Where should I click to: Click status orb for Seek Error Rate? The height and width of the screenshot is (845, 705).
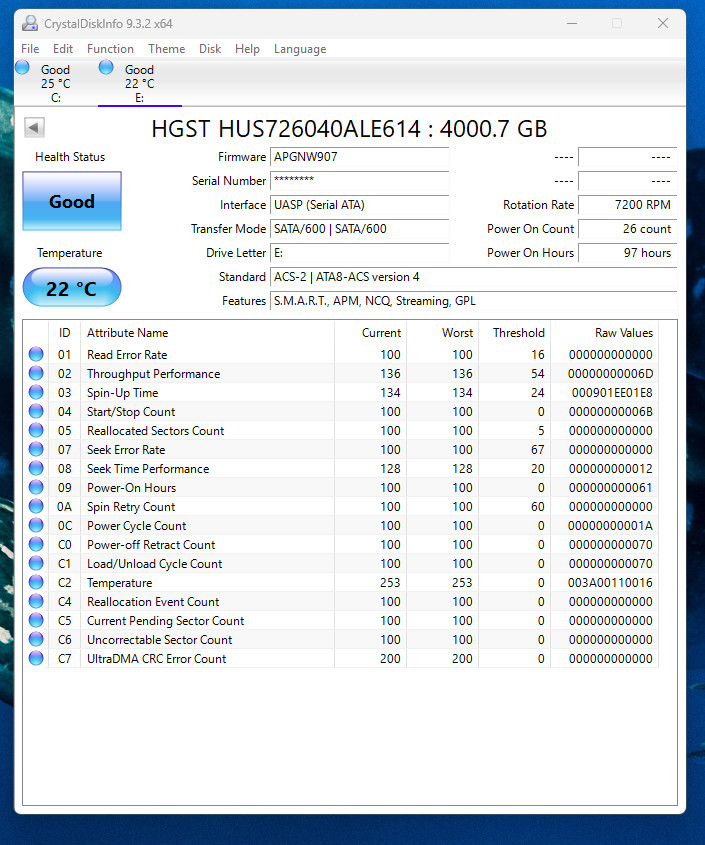[x=36, y=449]
